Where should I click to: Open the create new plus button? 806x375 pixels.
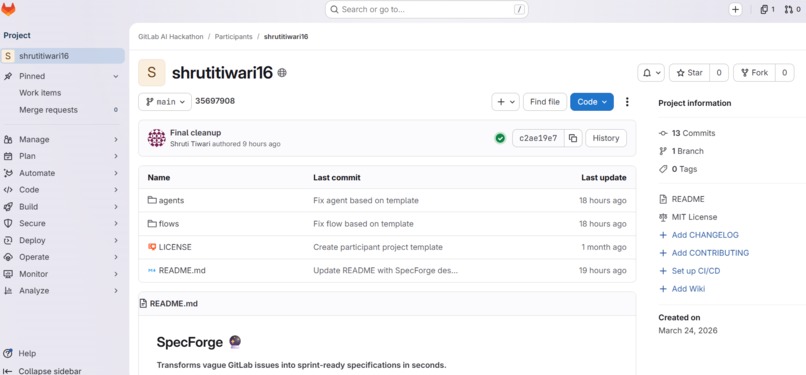(736, 9)
